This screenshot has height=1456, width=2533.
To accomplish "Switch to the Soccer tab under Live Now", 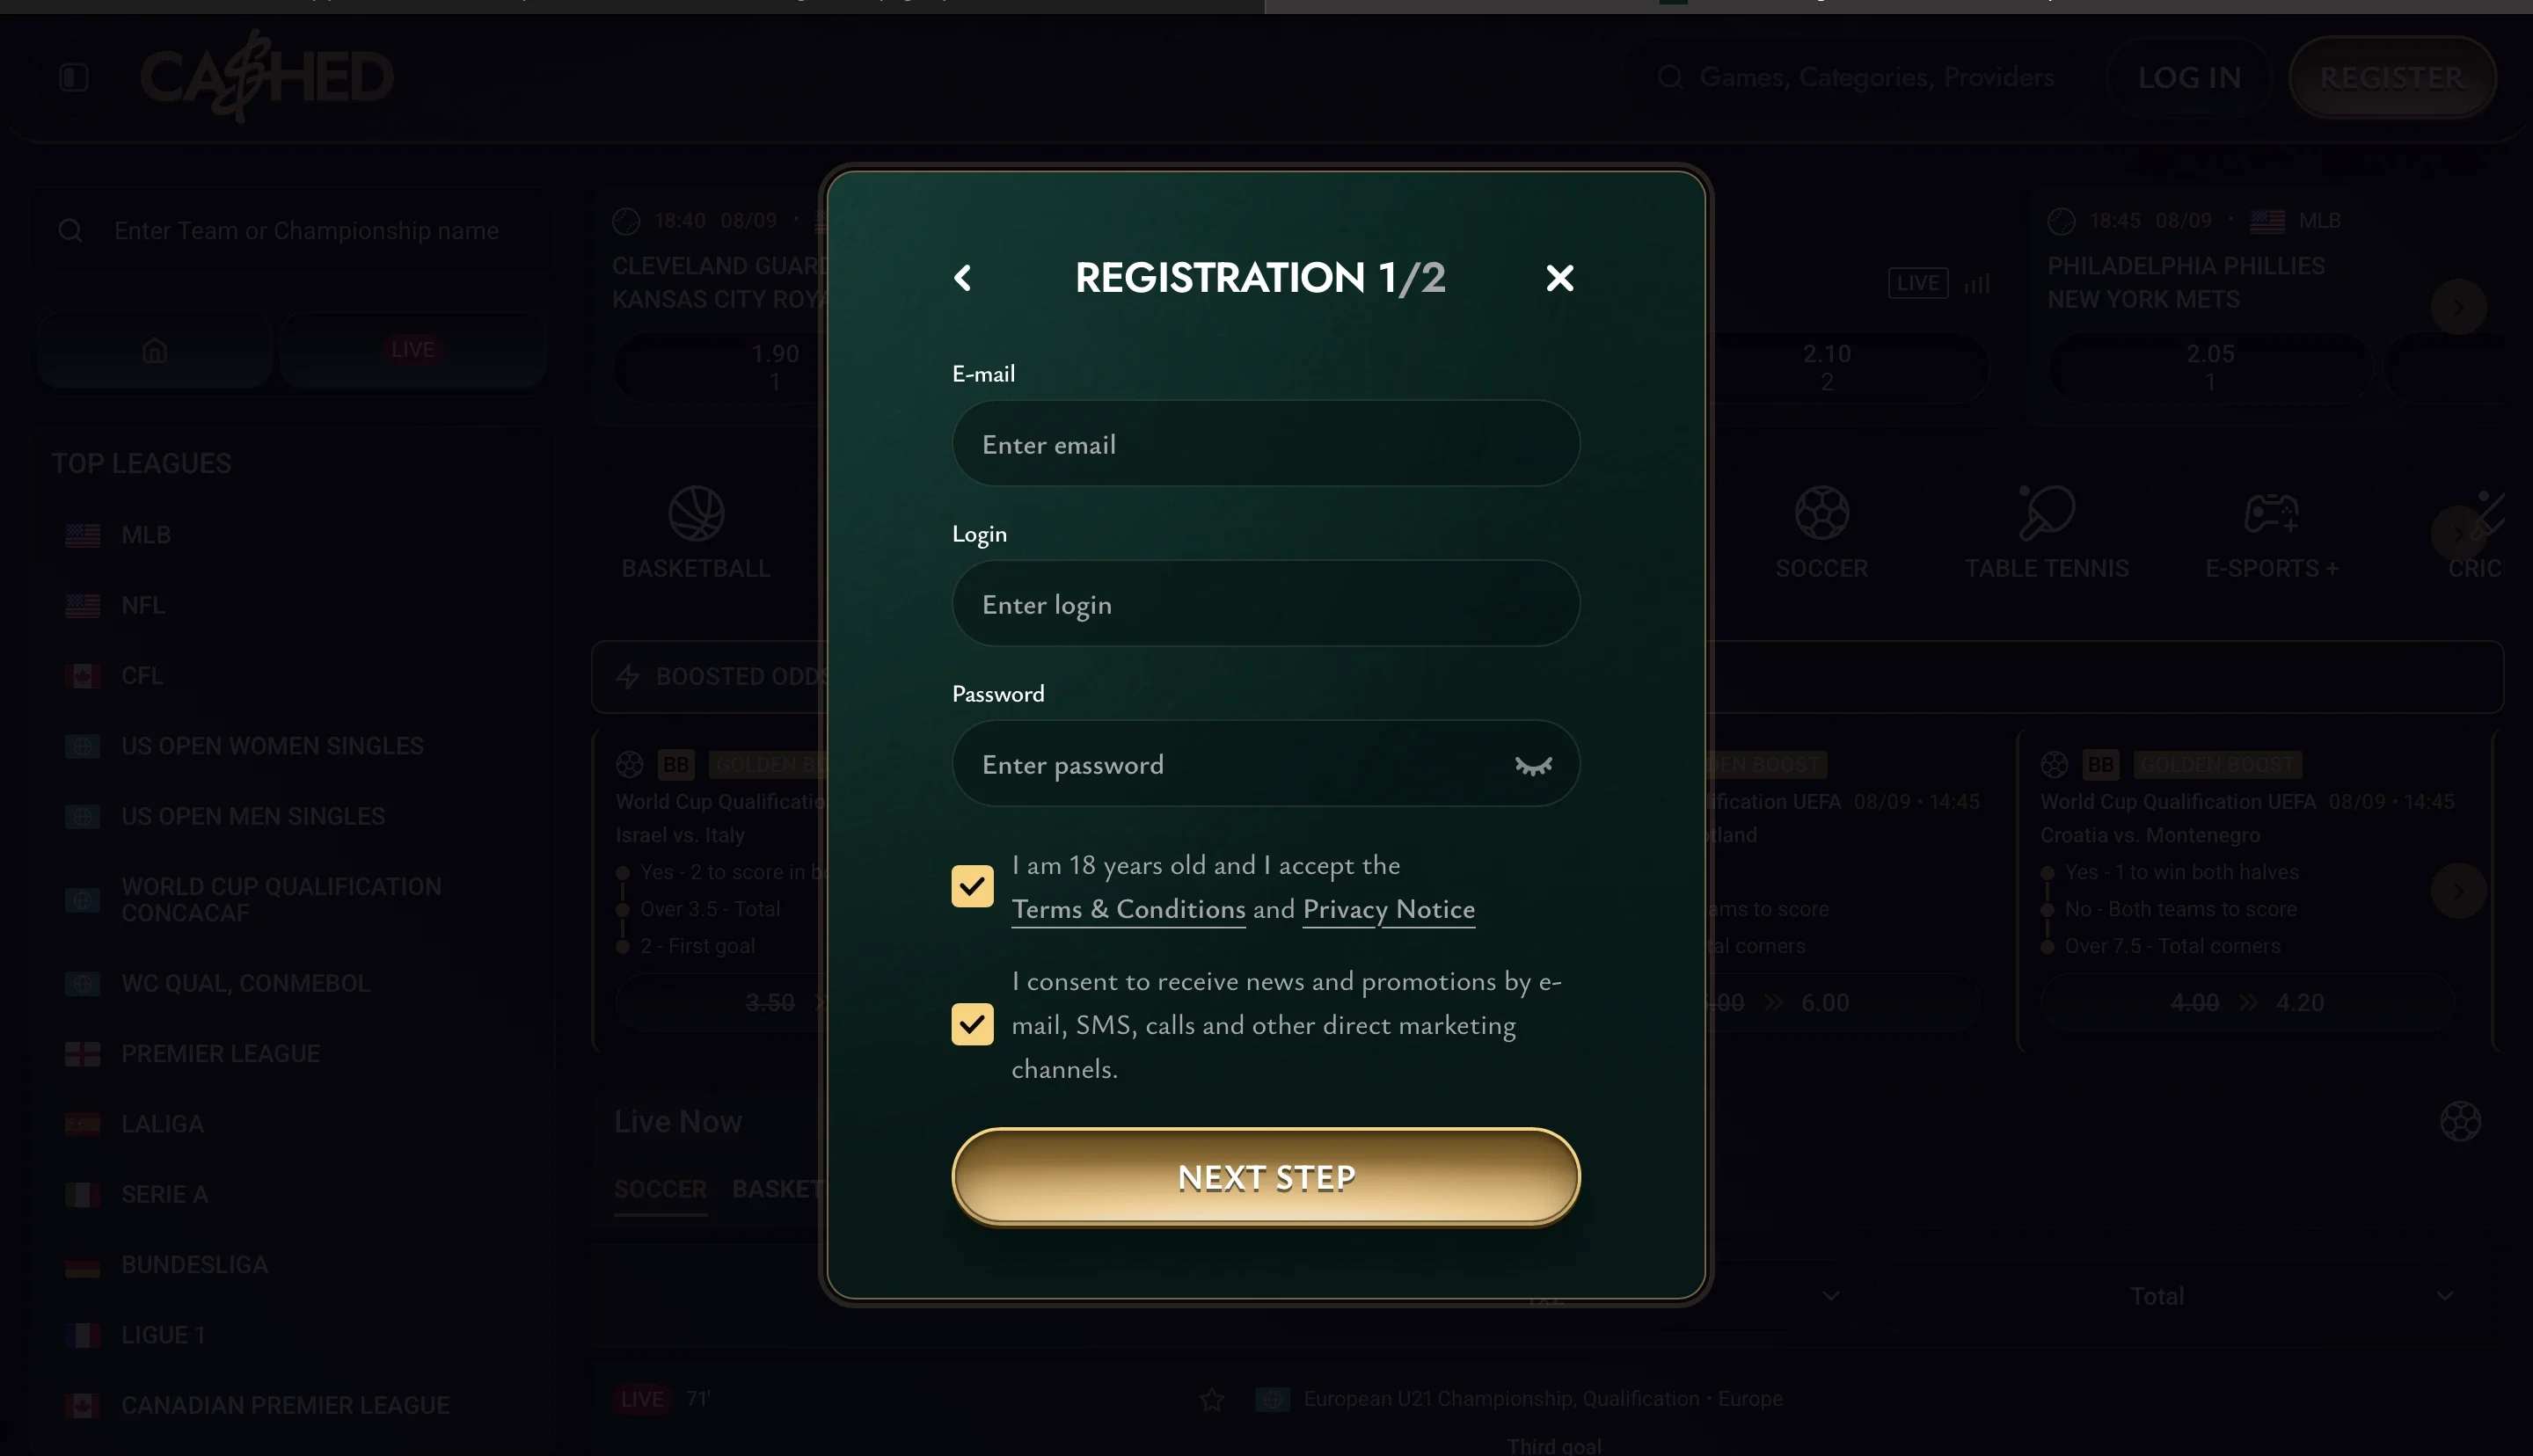I will click(x=660, y=1189).
